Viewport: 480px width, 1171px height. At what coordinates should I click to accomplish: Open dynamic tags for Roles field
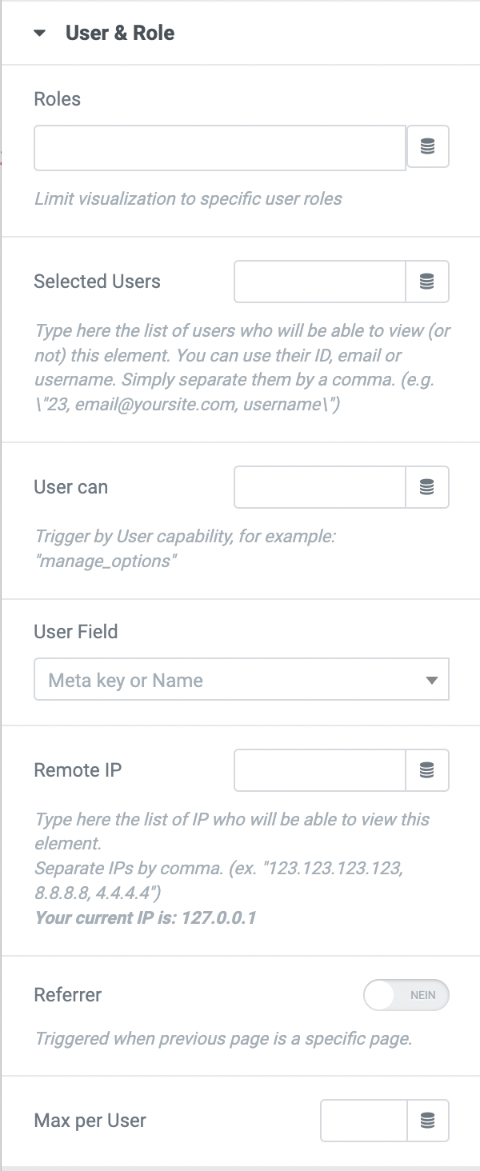coord(428,147)
